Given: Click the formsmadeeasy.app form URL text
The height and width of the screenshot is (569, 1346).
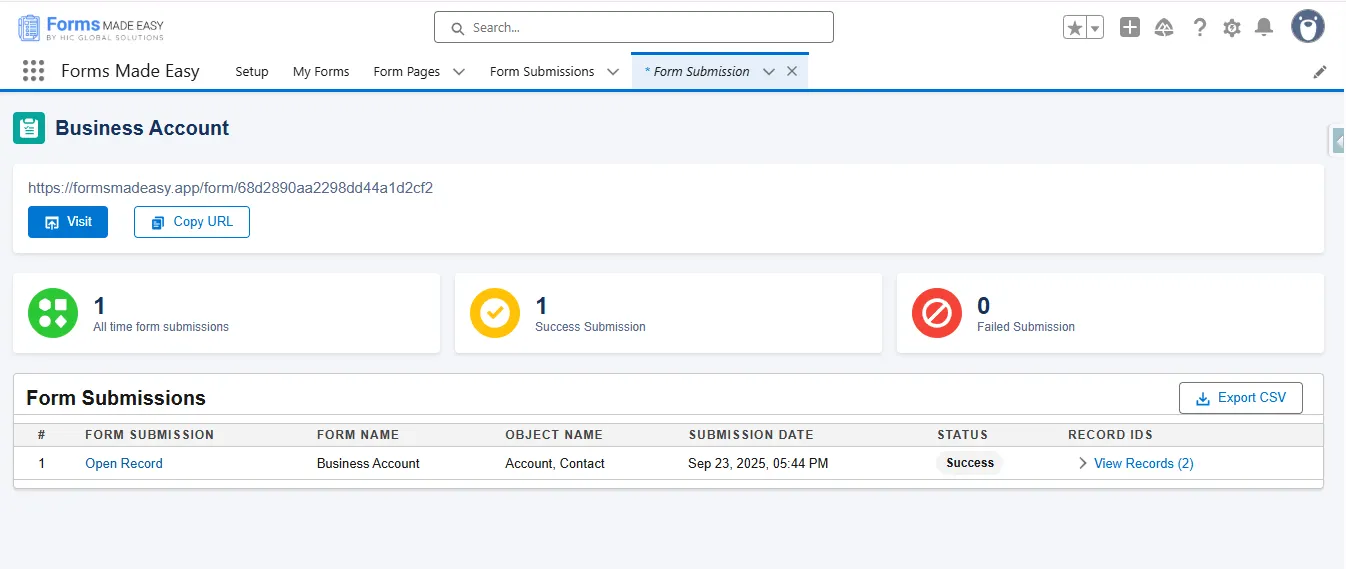Looking at the screenshot, I should tap(230, 187).
